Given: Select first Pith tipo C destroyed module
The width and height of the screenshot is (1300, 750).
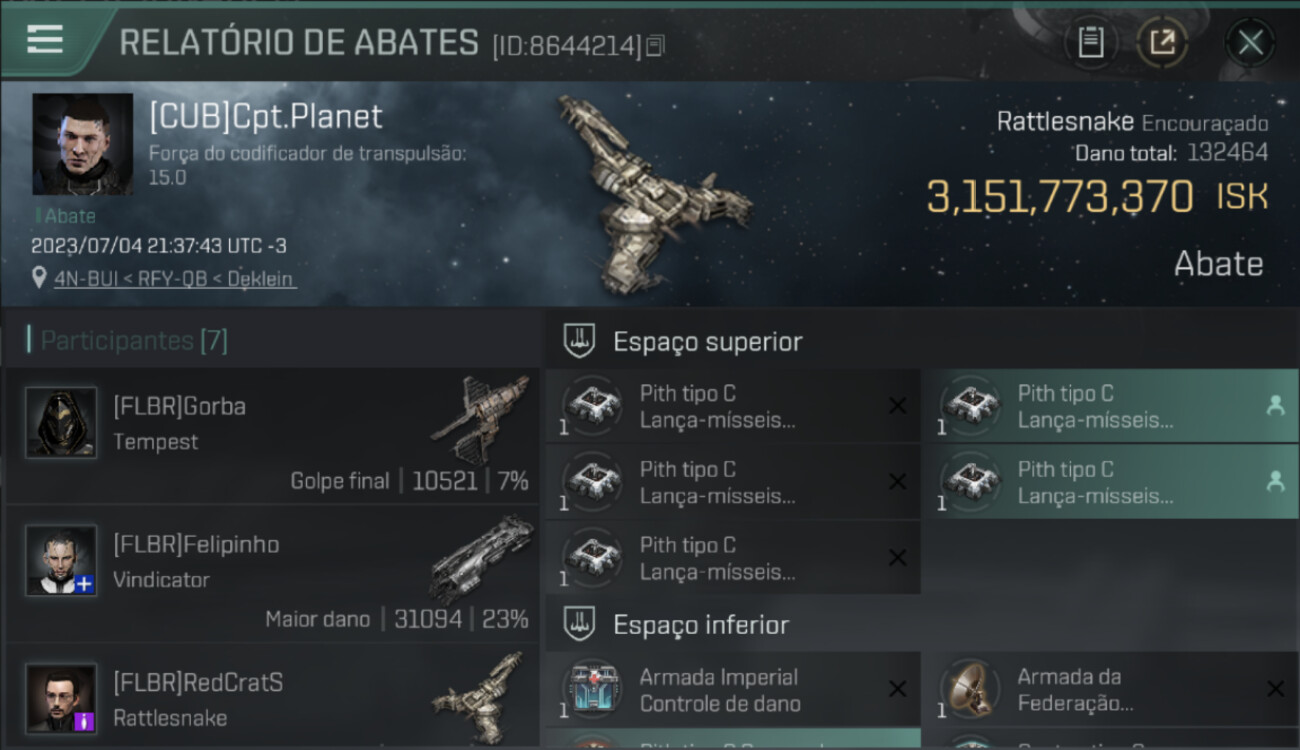Looking at the screenshot, I should [733, 406].
